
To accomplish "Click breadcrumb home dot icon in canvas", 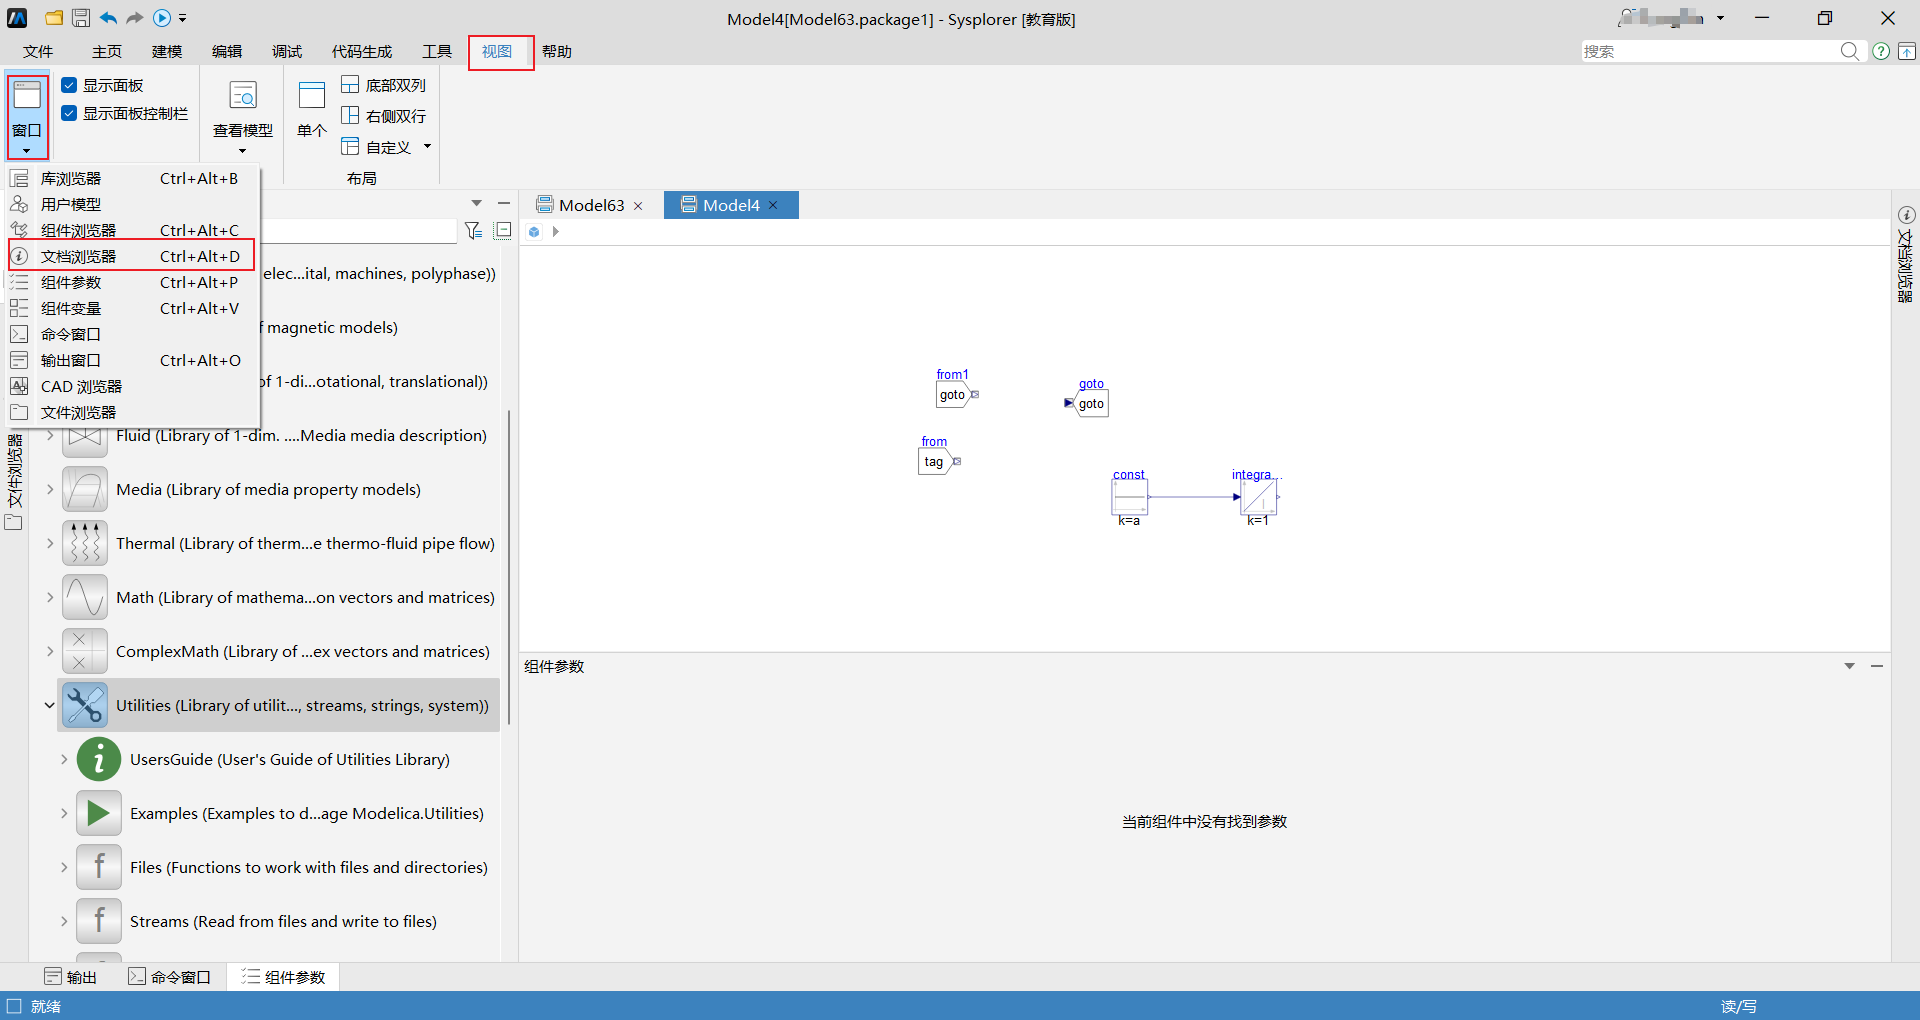I will (534, 232).
